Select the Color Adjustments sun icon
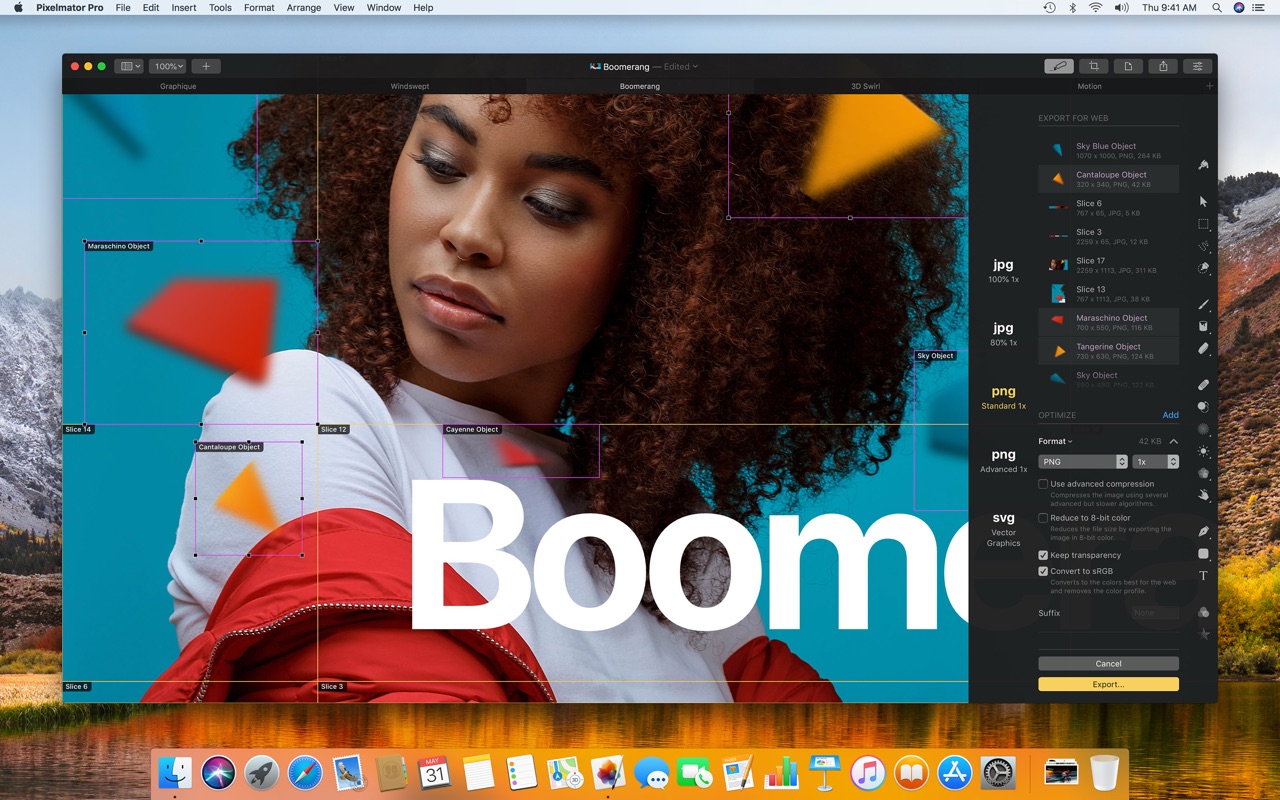The image size is (1280, 800). point(1203,452)
